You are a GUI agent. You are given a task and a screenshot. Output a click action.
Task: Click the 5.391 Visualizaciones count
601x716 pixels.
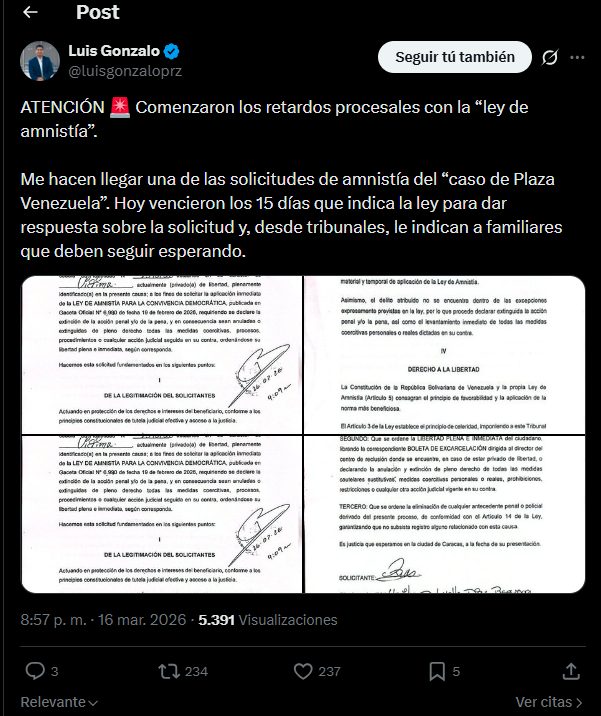(268, 620)
